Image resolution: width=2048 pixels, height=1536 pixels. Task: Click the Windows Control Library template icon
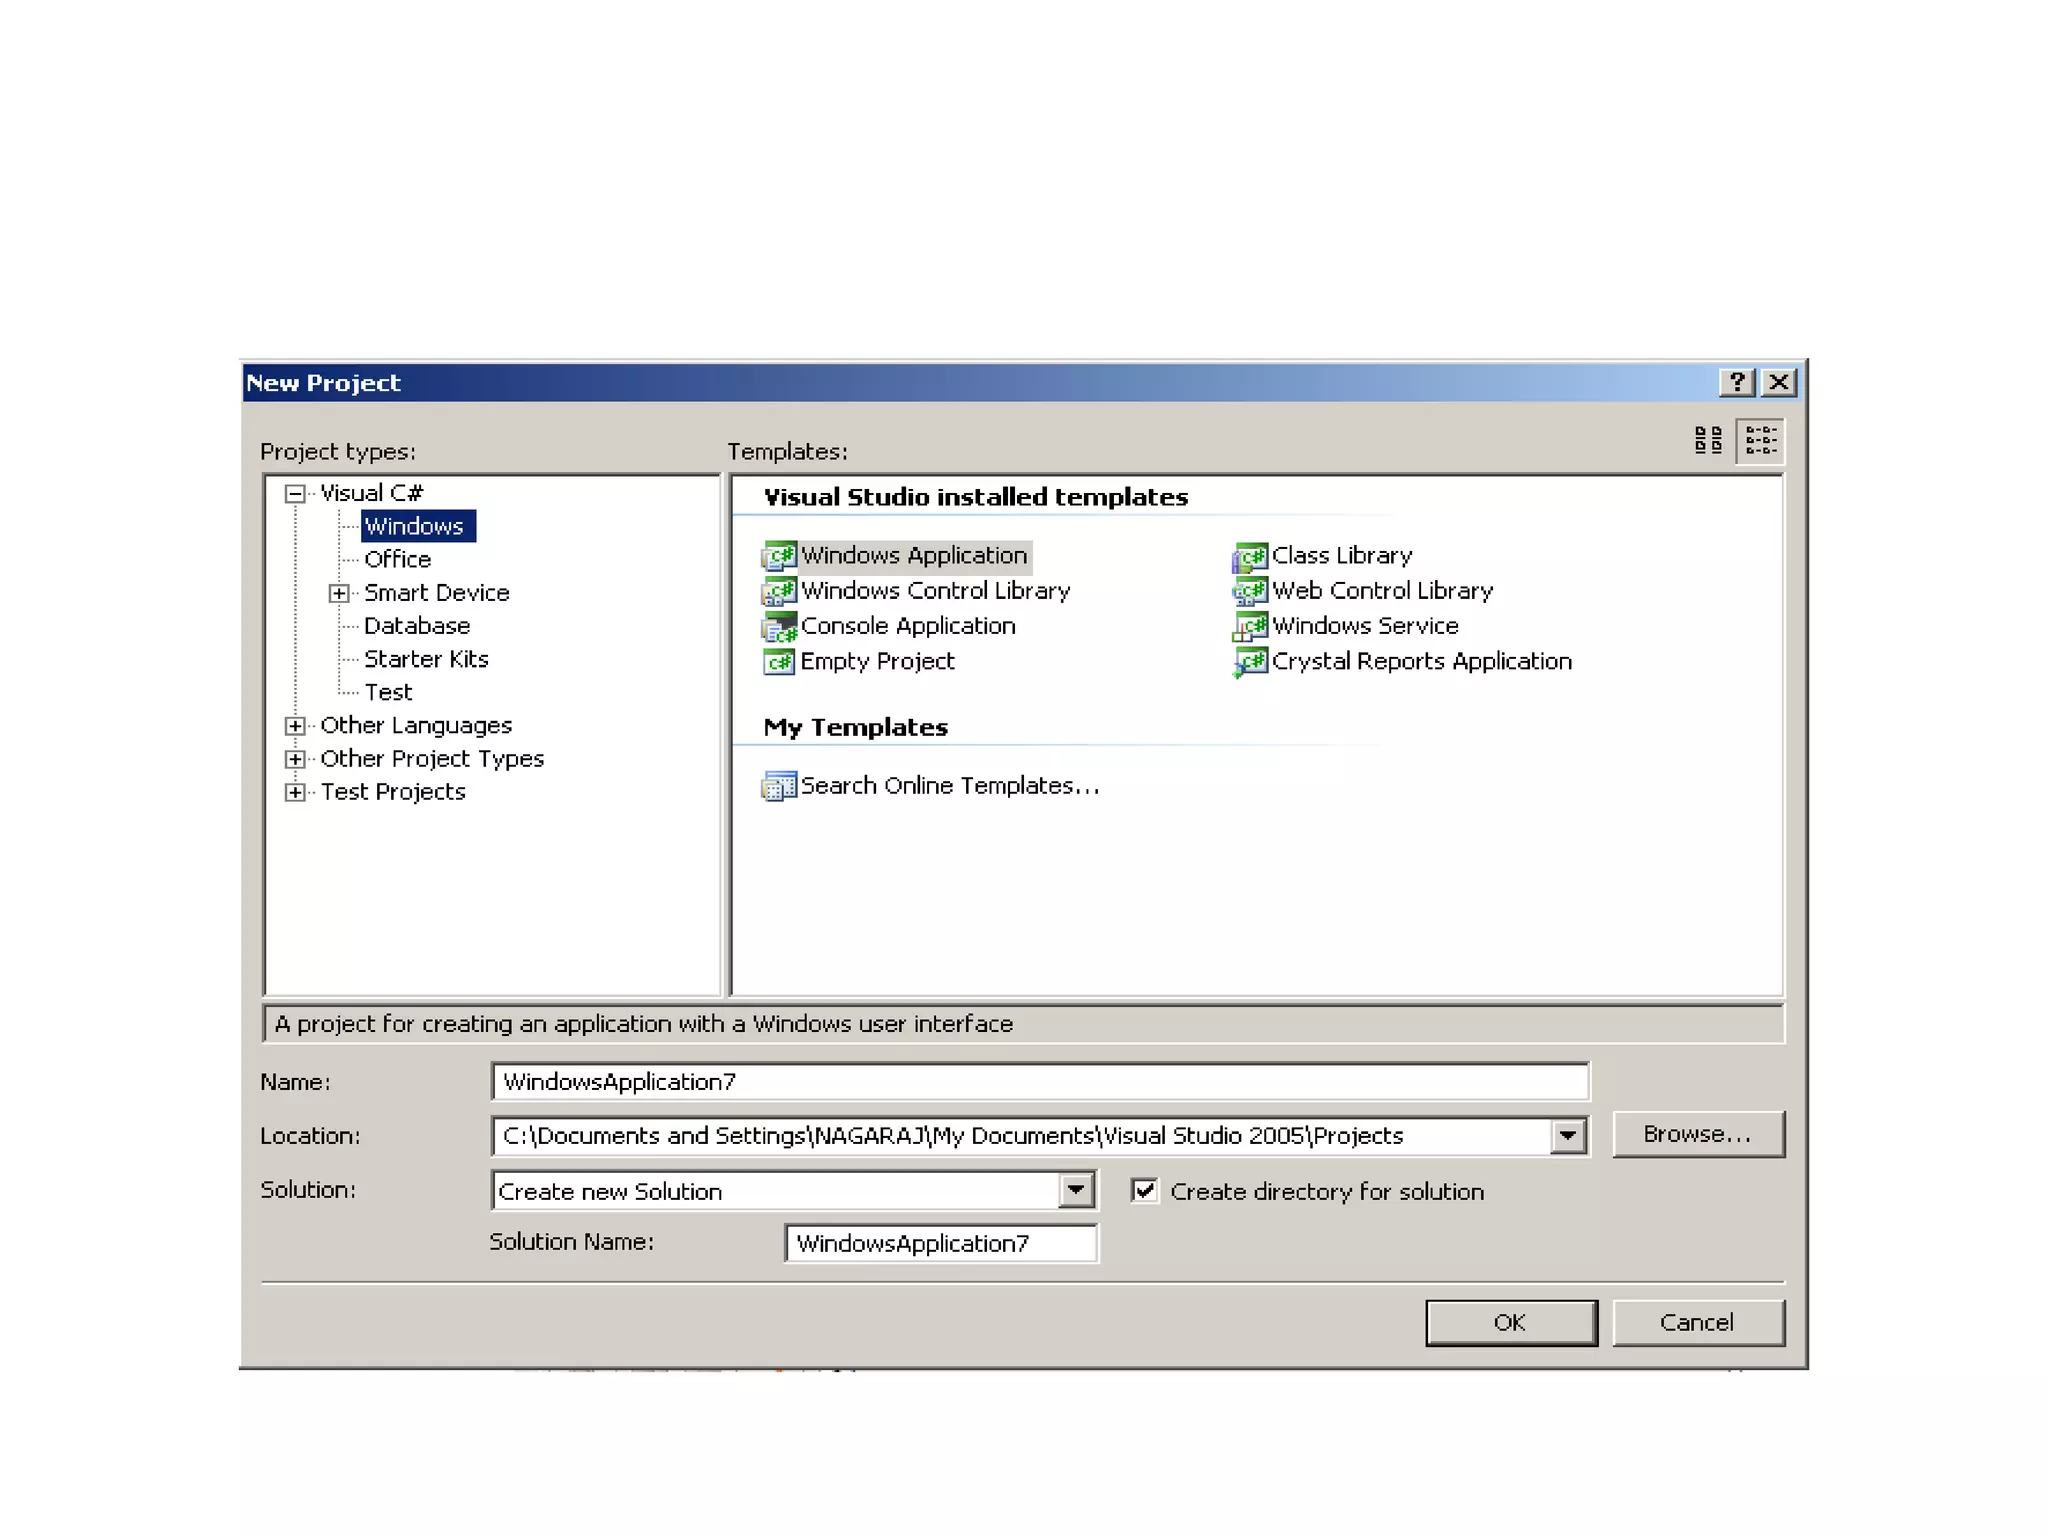[x=779, y=591]
